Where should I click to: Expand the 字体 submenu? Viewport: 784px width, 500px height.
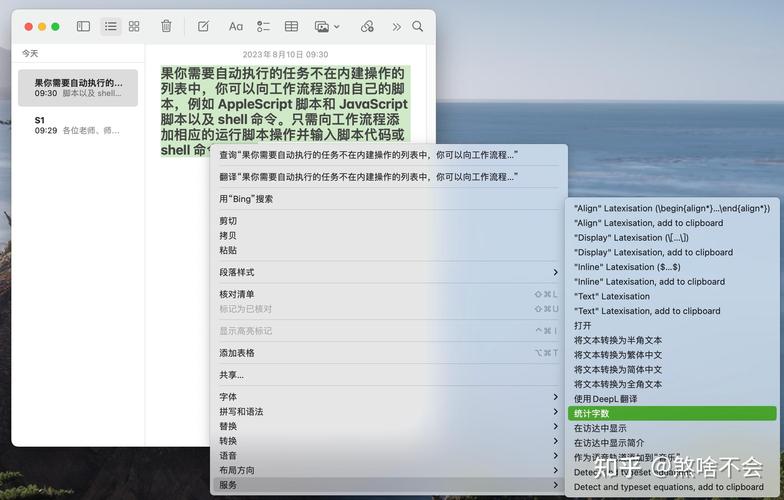pos(388,397)
